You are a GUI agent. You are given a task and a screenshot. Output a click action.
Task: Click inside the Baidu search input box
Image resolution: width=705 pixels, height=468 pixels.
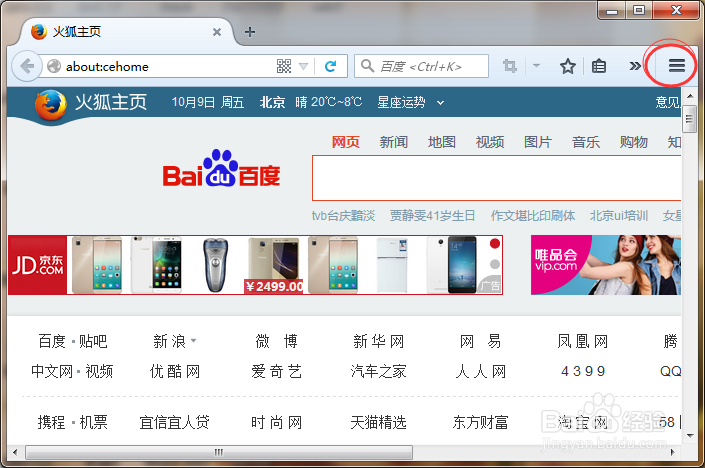(x=496, y=178)
